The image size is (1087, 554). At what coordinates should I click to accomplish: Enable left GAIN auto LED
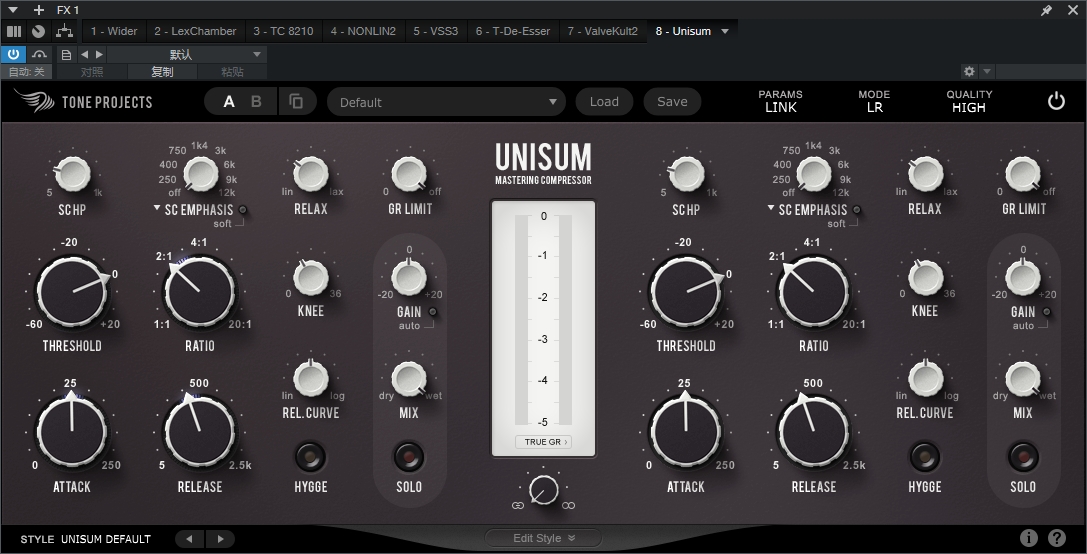tap(433, 312)
